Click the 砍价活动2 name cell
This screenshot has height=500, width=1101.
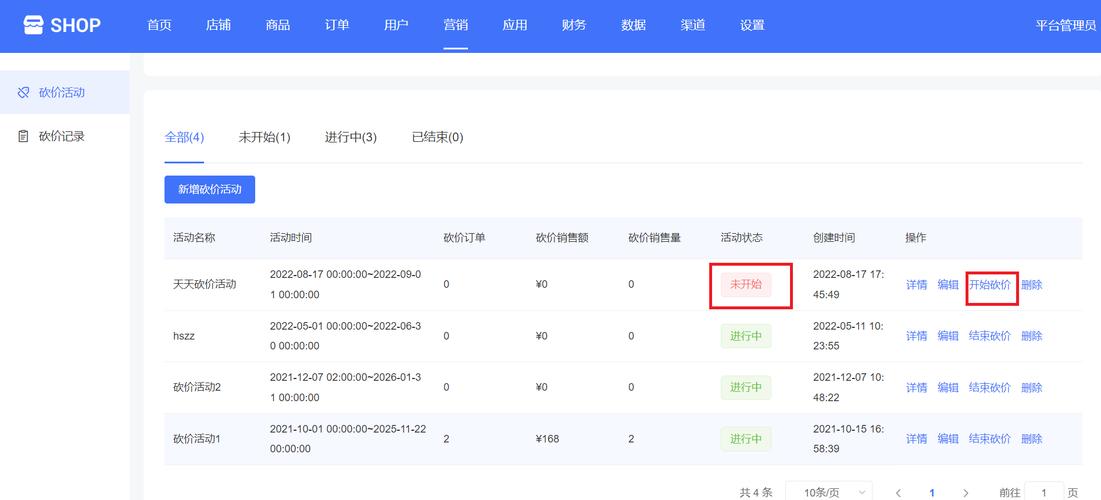click(197, 388)
